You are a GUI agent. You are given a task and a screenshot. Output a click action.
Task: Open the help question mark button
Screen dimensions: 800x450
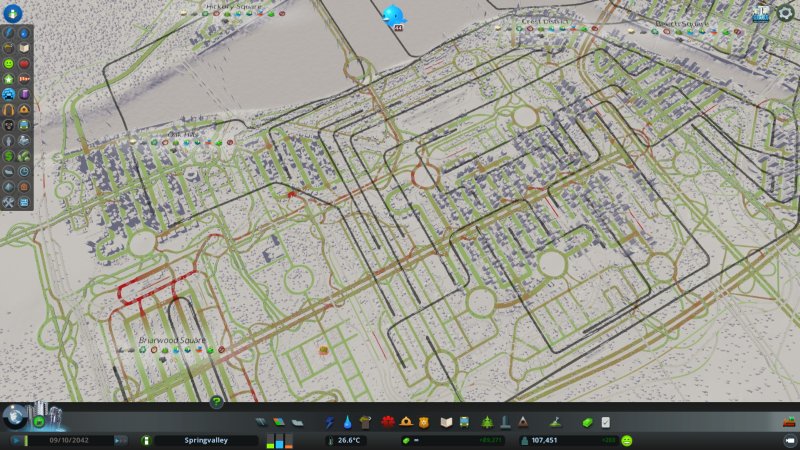pos(216,402)
